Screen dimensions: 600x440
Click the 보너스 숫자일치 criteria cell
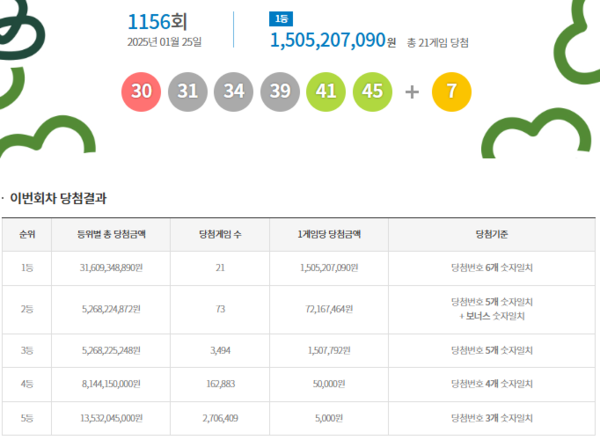[492, 309]
